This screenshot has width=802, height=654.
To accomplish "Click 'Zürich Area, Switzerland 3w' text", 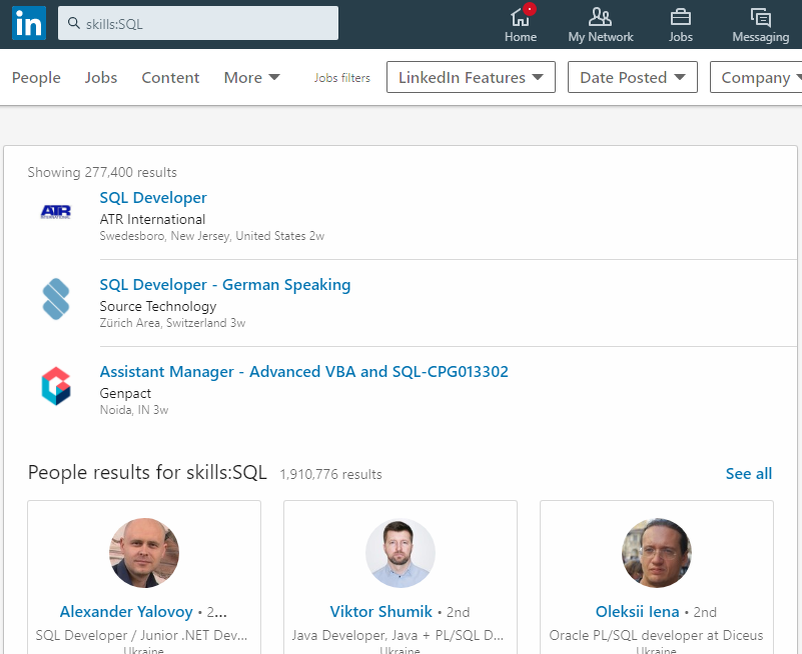I will [x=172, y=323].
